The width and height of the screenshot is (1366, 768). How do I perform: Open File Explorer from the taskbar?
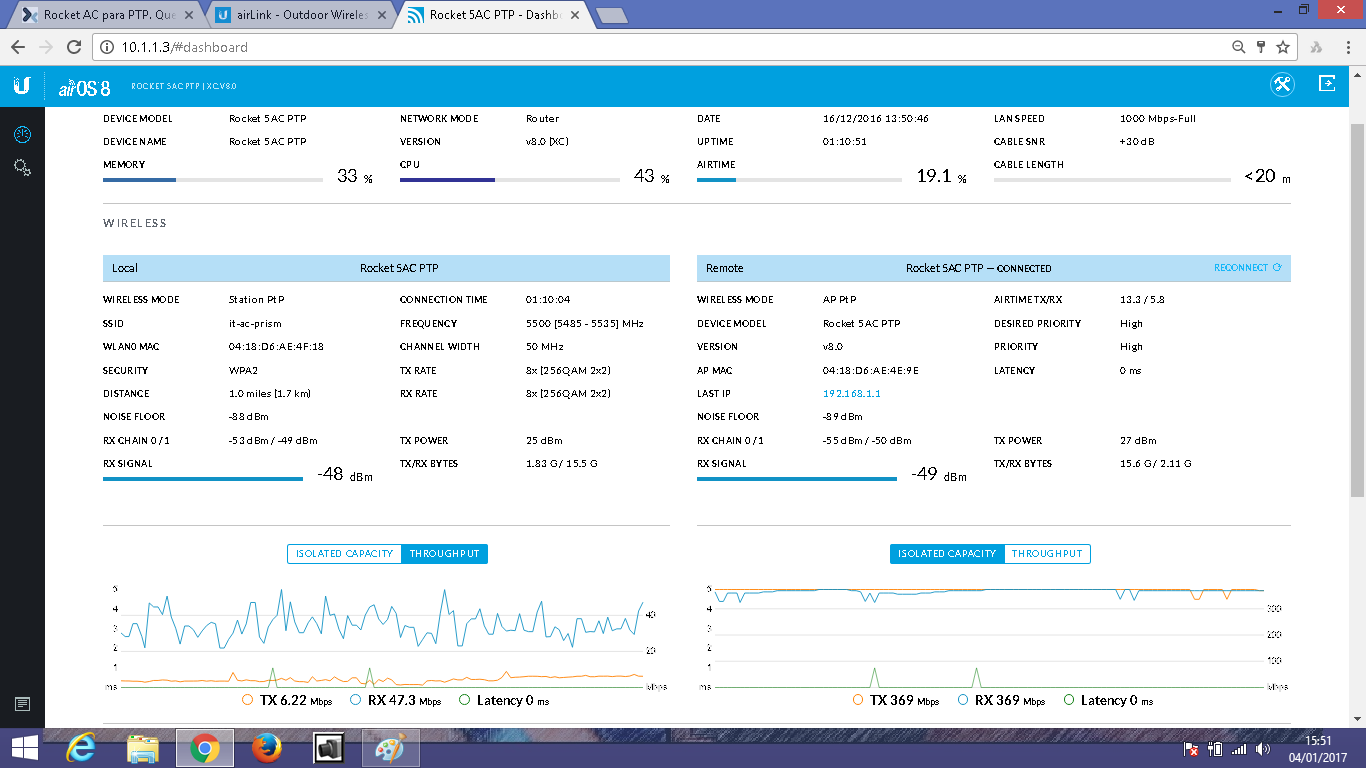coord(143,748)
